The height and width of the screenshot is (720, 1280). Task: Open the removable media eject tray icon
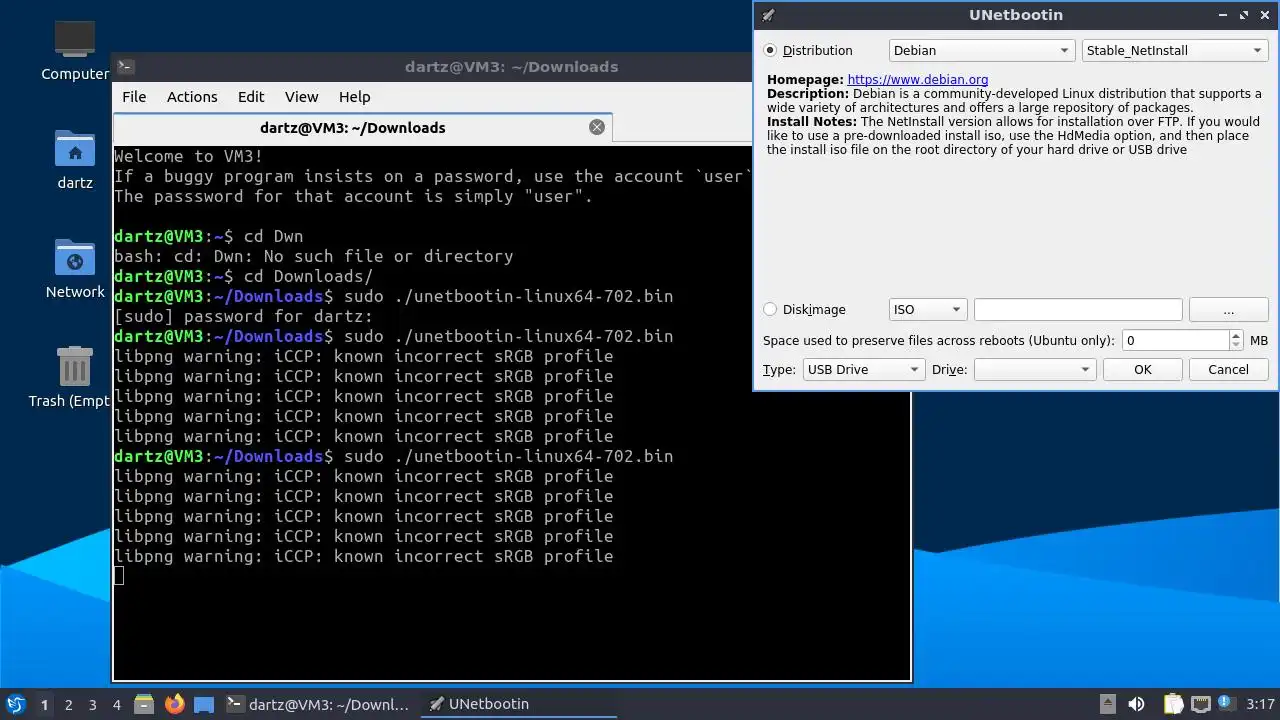(1107, 704)
